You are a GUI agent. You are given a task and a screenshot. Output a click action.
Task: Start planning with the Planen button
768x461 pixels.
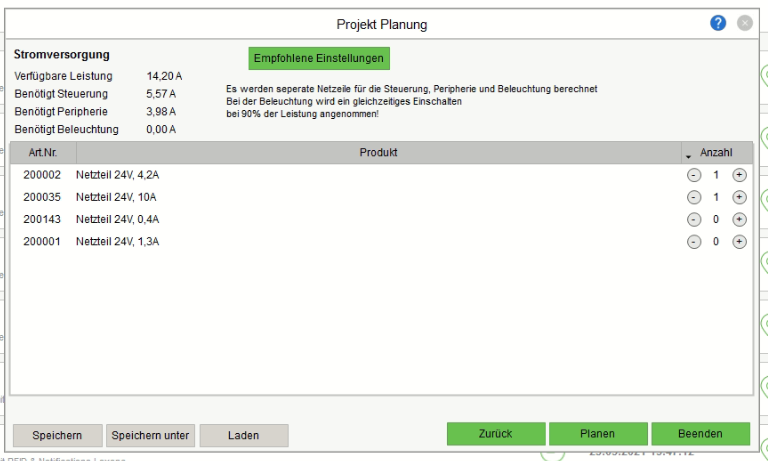click(597, 434)
